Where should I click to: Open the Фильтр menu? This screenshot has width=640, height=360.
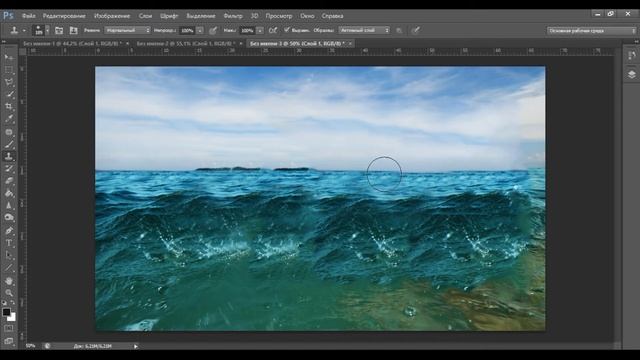coord(233,16)
